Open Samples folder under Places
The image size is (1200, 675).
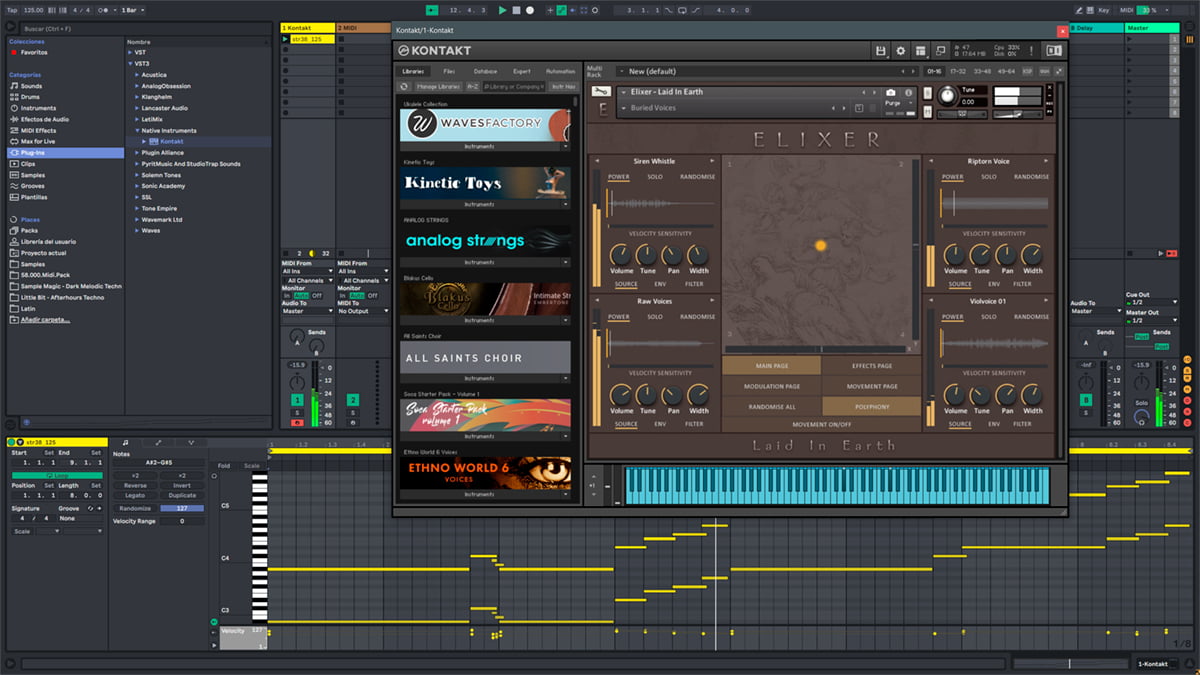tap(30, 264)
